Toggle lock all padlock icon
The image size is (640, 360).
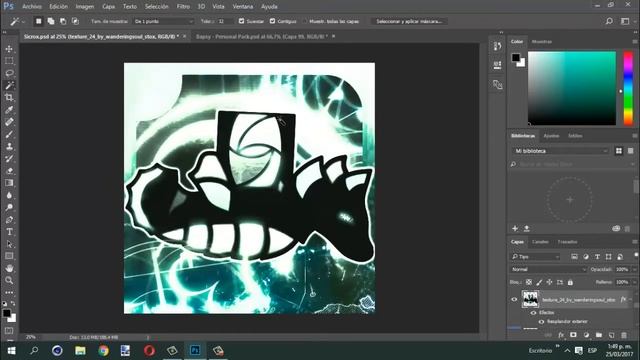[x=570, y=282]
